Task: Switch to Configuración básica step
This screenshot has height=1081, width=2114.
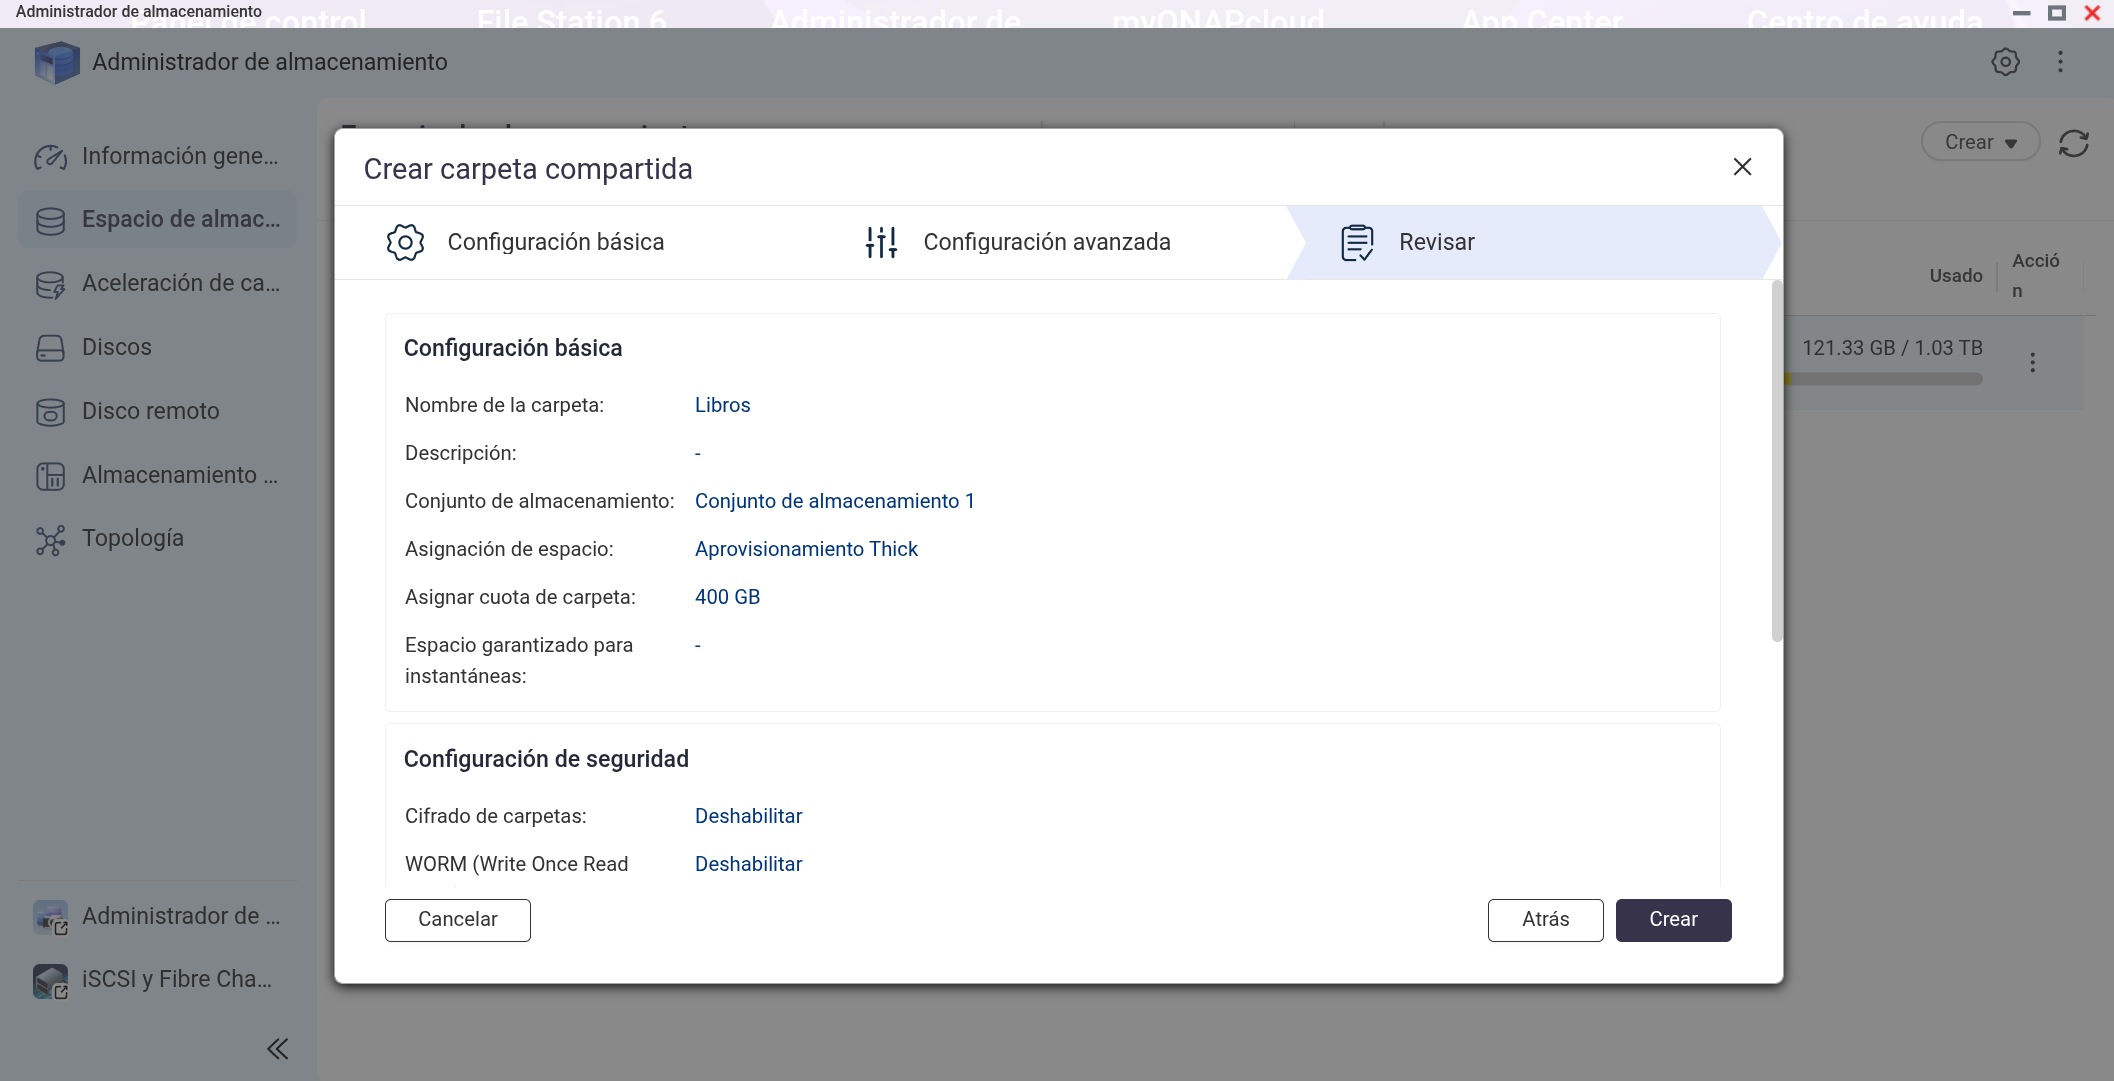Action: [555, 242]
